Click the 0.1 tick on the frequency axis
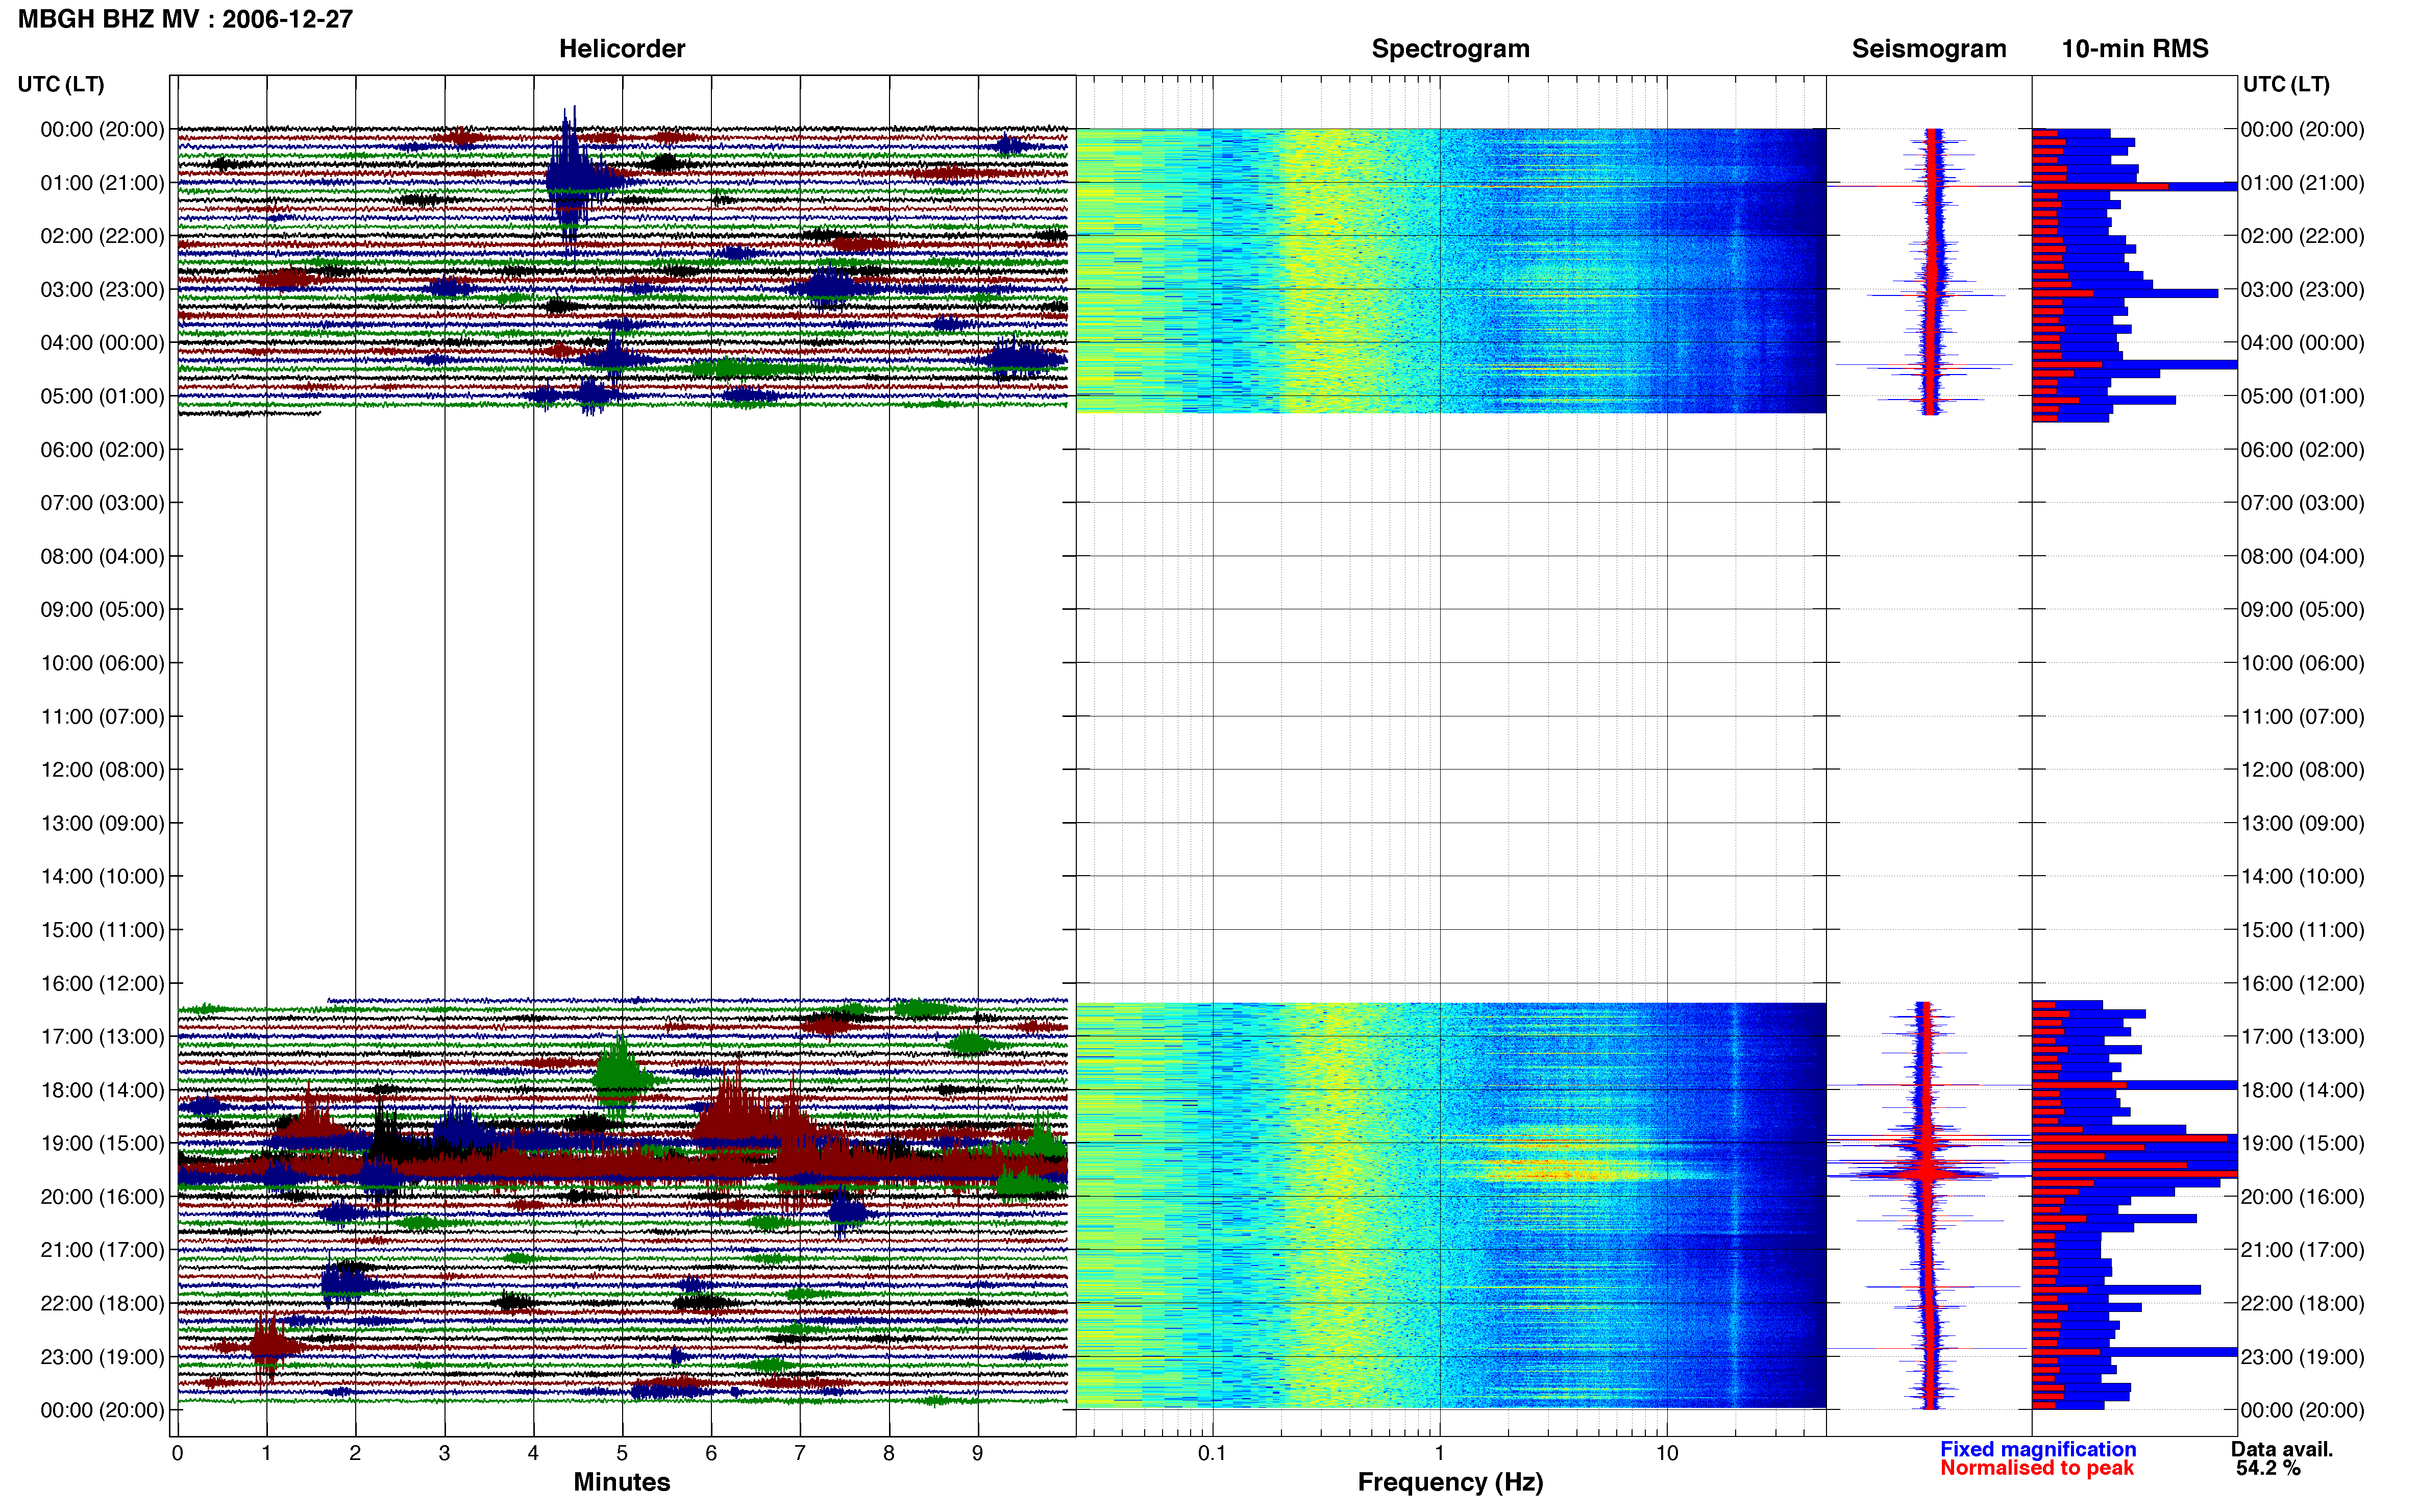The width and height of the screenshot is (2419, 1512). click(1212, 1453)
